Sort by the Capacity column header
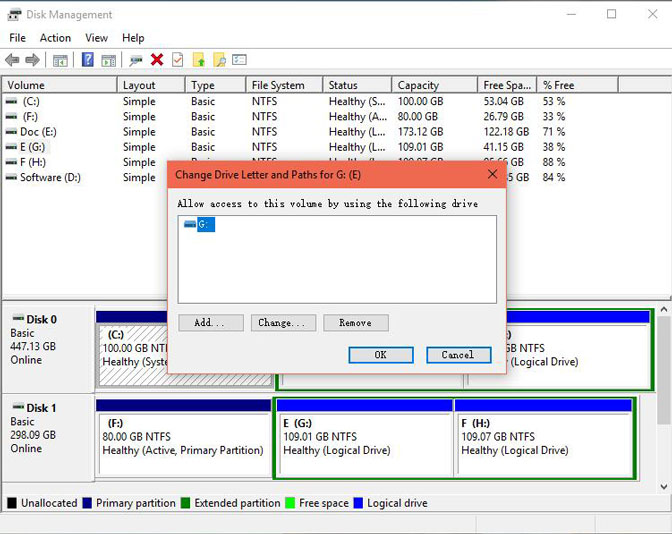 tap(434, 85)
